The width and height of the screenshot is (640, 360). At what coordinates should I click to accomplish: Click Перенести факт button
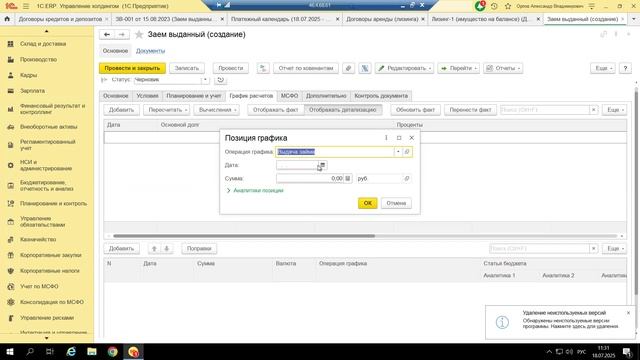470,110
